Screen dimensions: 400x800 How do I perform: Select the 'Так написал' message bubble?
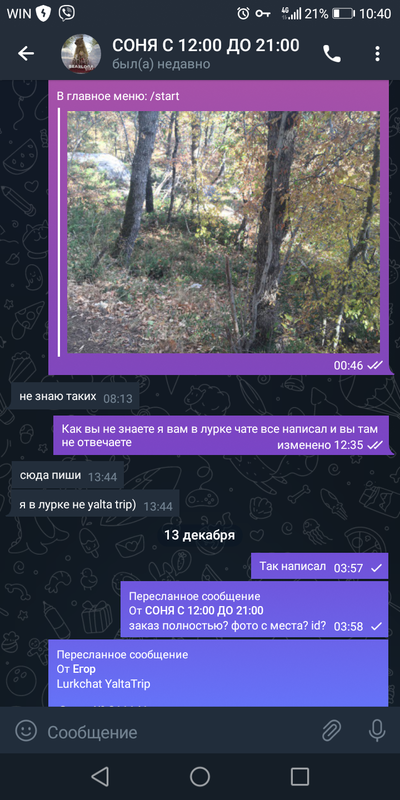[x=319, y=566]
